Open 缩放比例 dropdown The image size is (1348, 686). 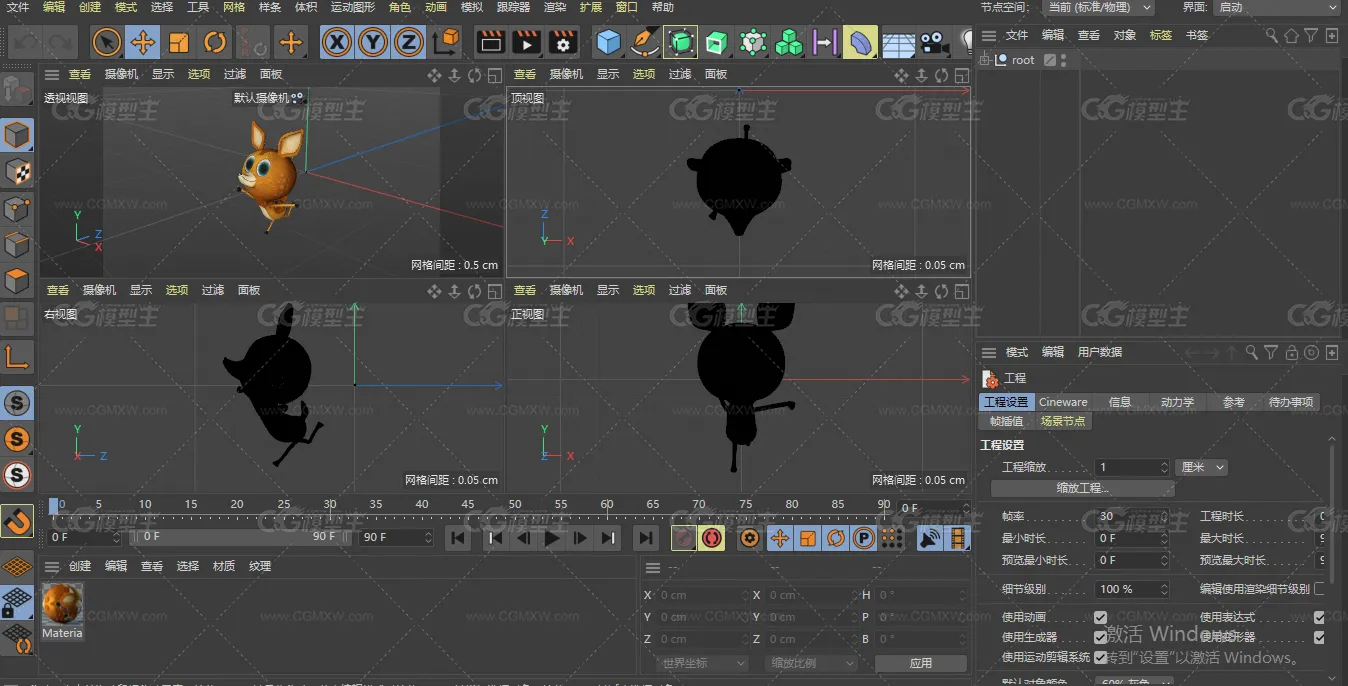[812, 663]
